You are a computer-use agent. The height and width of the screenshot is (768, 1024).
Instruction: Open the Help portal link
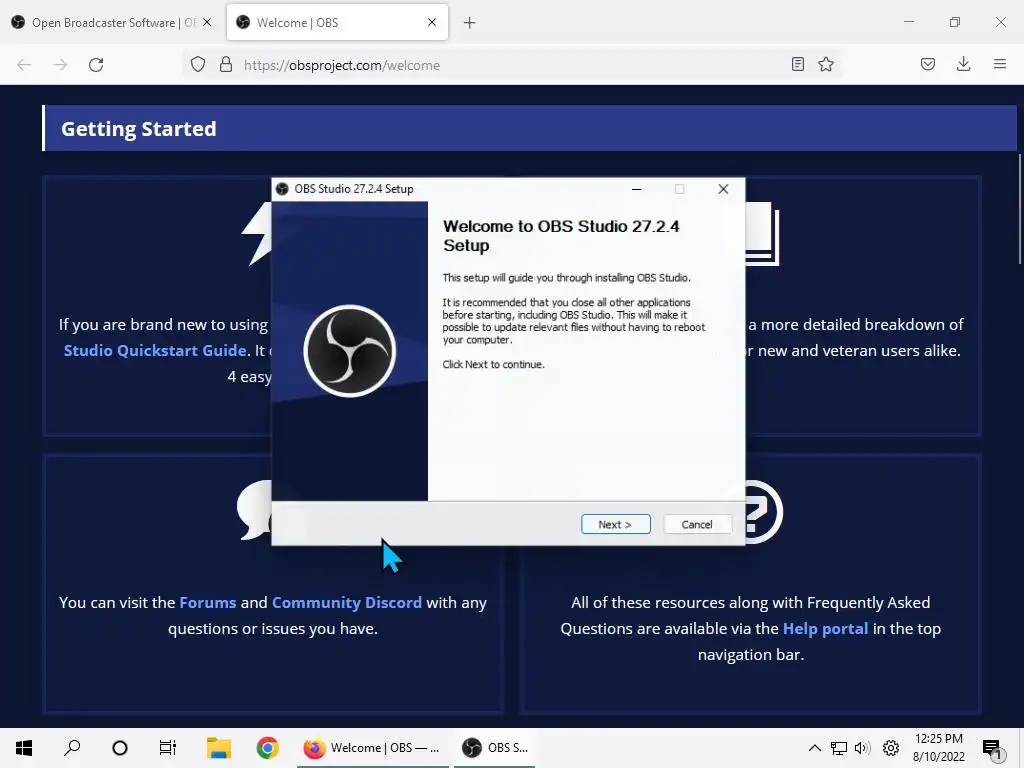(825, 629)
